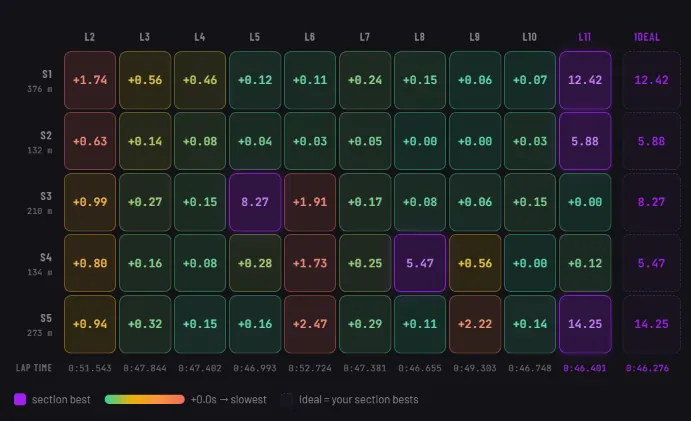Viewport: 691px width, 421px height.
Task: Click the 0:46.993 lap time
Action: click(x=255, y=368)
